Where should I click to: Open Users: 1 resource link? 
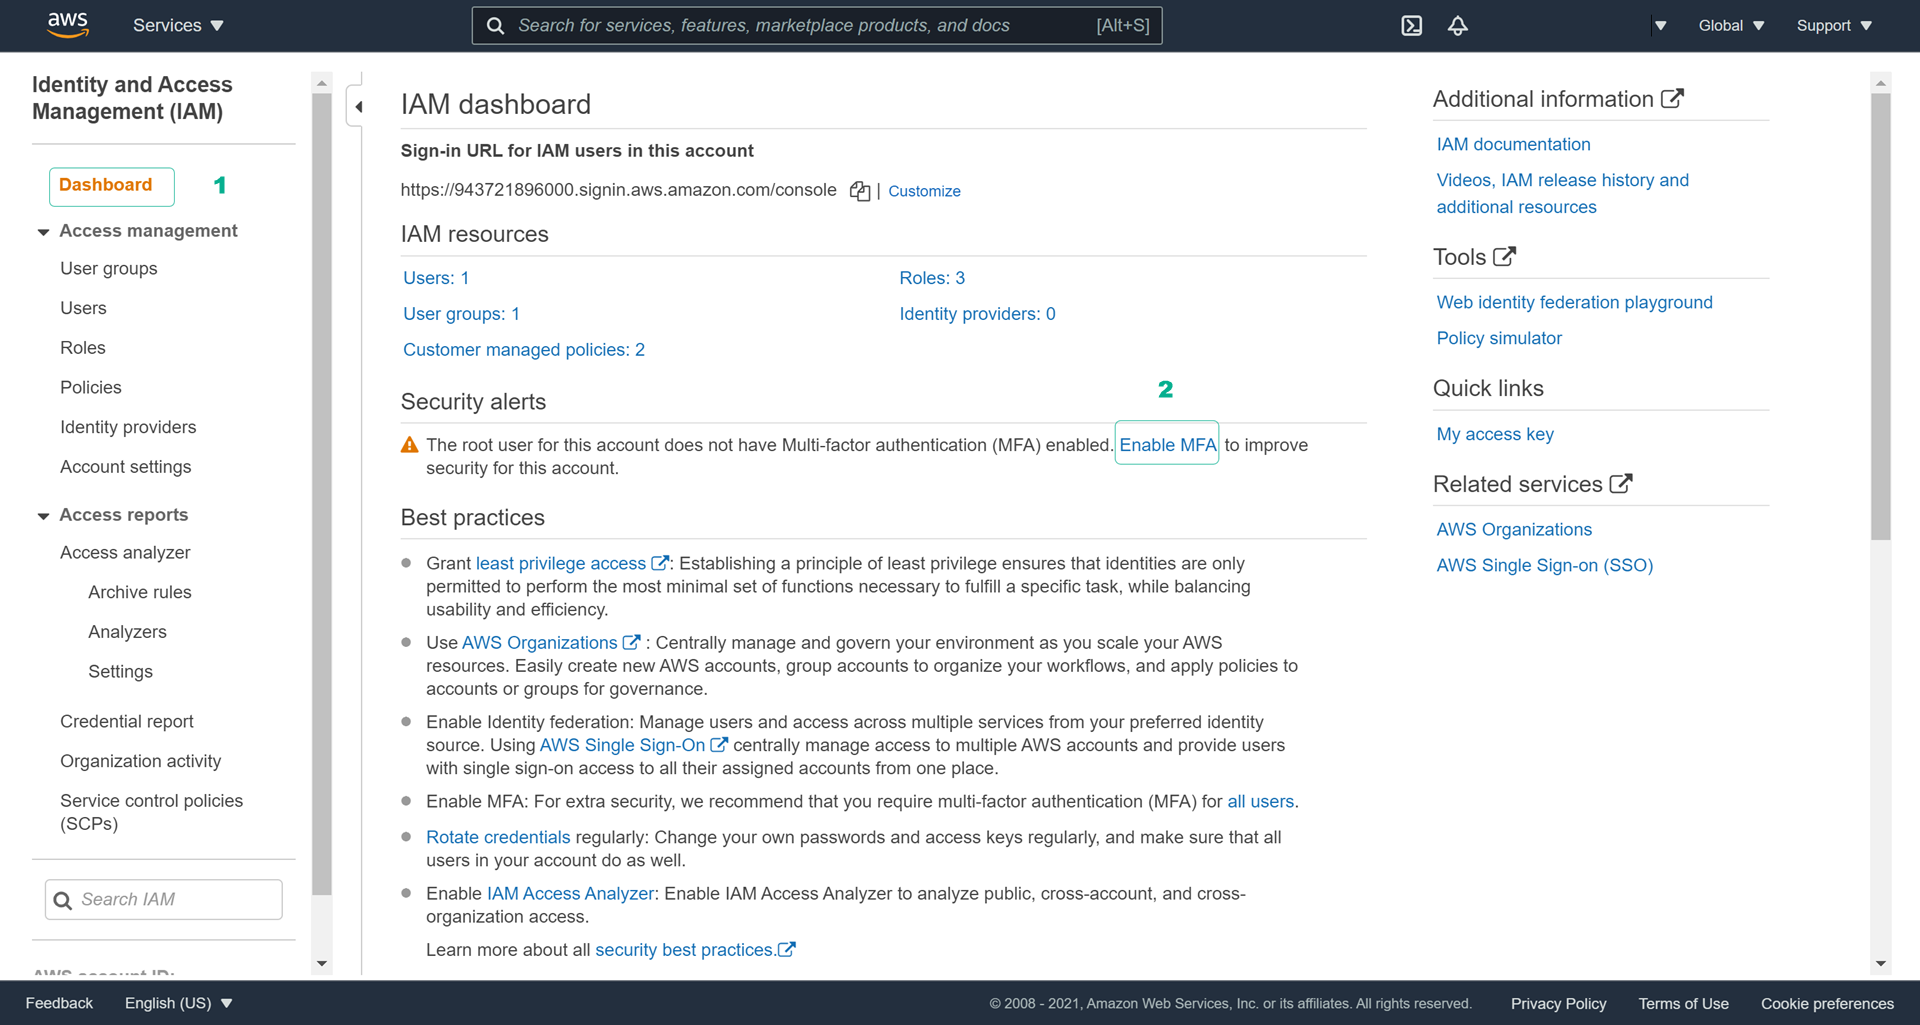click(436, 278)
